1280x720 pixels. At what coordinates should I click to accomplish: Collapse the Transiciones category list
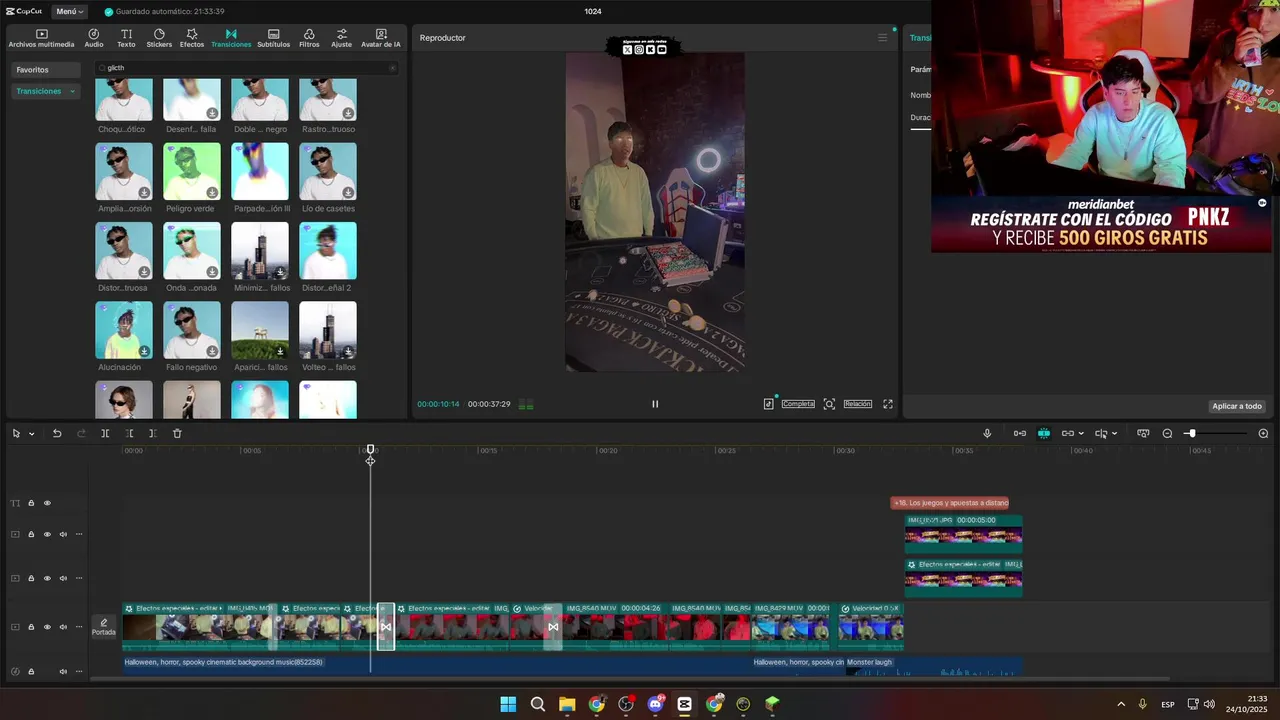(x=72, y=91)
